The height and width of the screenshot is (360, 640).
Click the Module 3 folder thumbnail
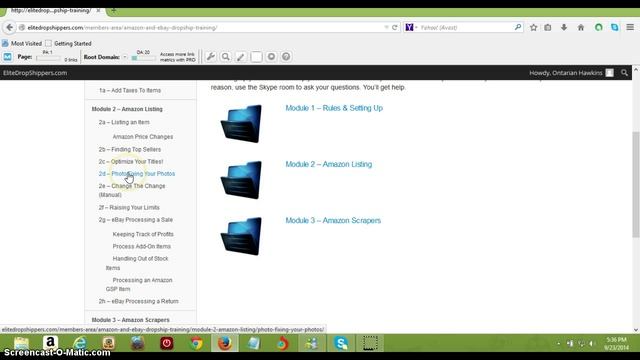[241, 236]
